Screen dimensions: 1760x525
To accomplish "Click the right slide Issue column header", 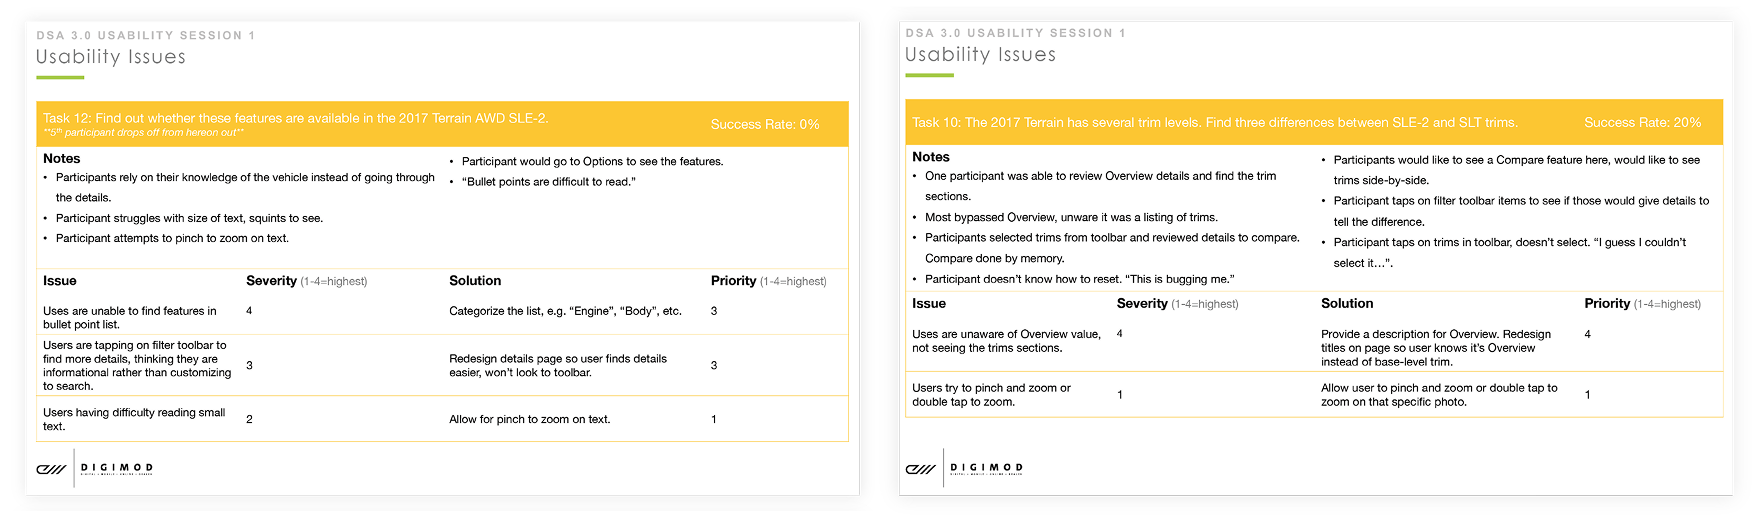I will pyautogui.click(x=929, y=303).
